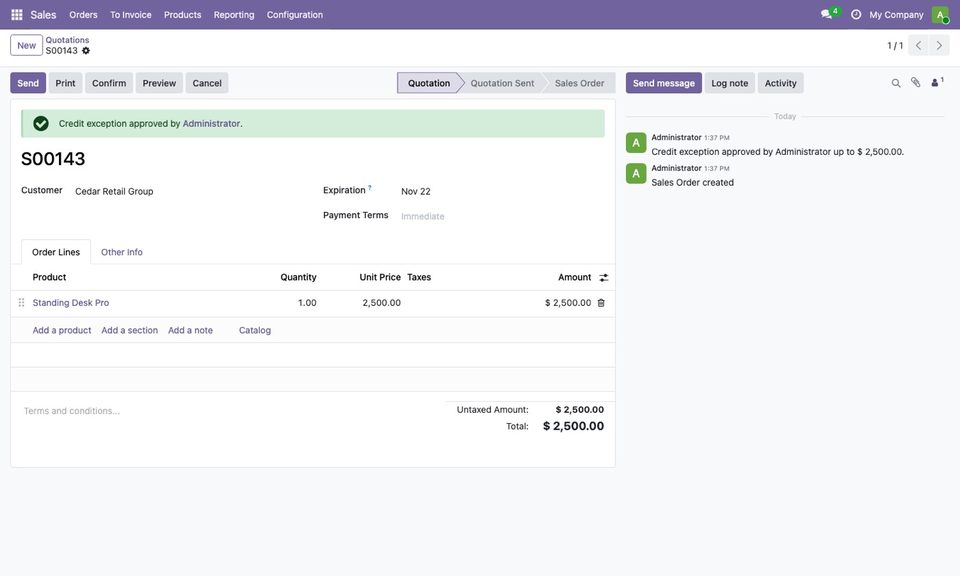The image size is (960, 576).
Task: Delete the Standing Desk Pro line
Action: (601, 303)
